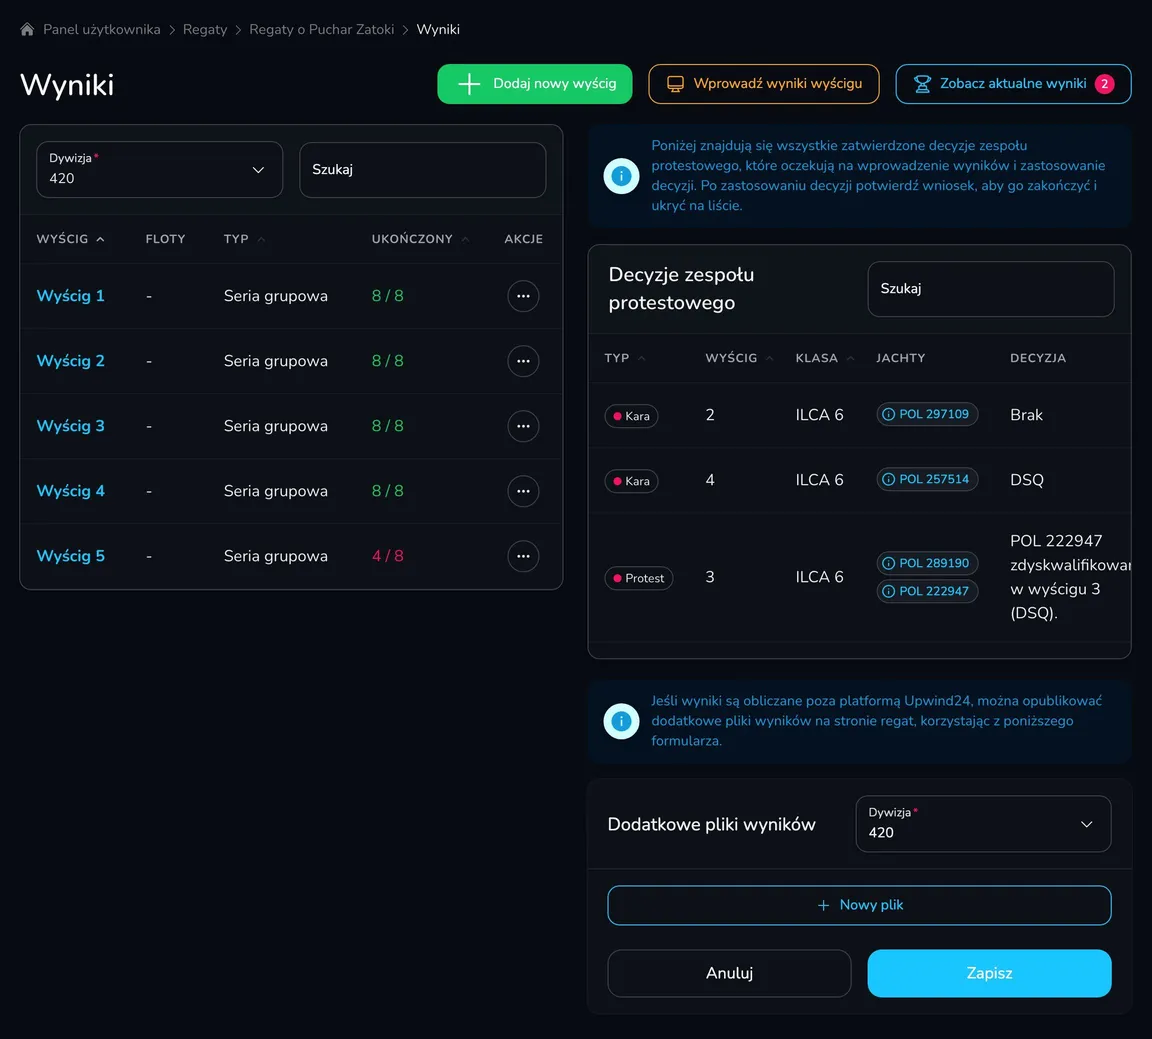Focus the Szukaj field above races table
The image size is (1152, 1039).
(422, 170)
